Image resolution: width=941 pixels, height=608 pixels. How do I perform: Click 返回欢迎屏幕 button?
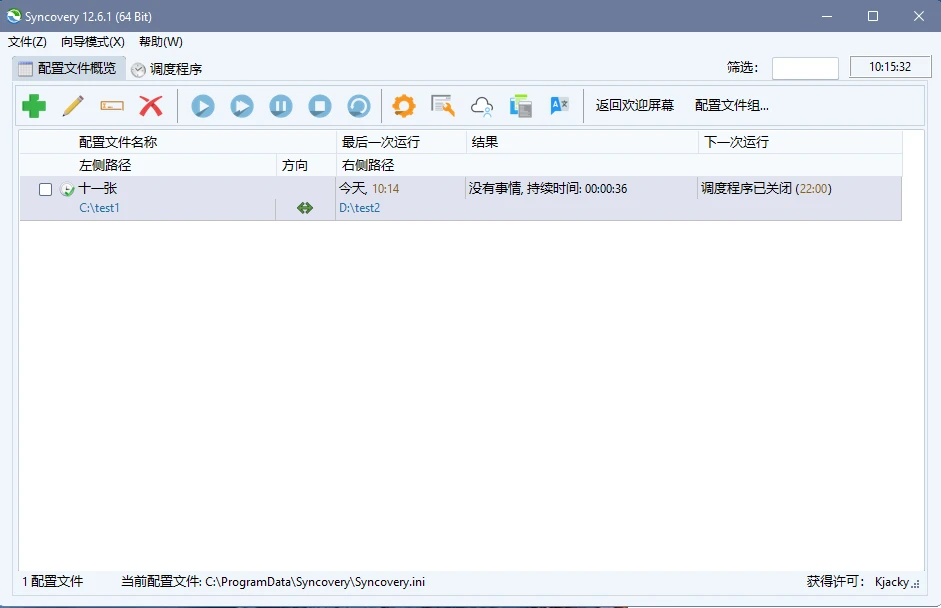(634, 106)
